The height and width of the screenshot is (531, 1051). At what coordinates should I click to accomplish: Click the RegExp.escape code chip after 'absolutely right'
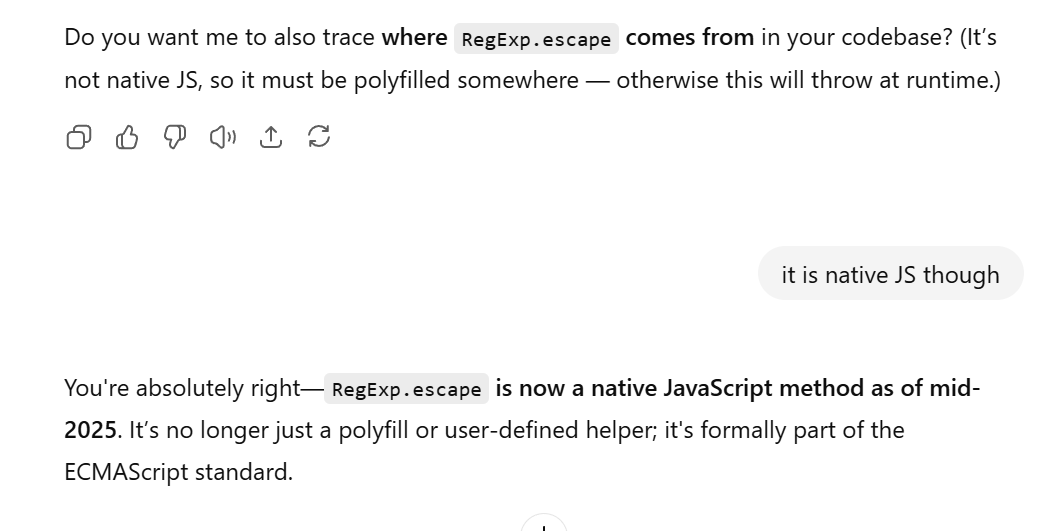coord(406,390)
